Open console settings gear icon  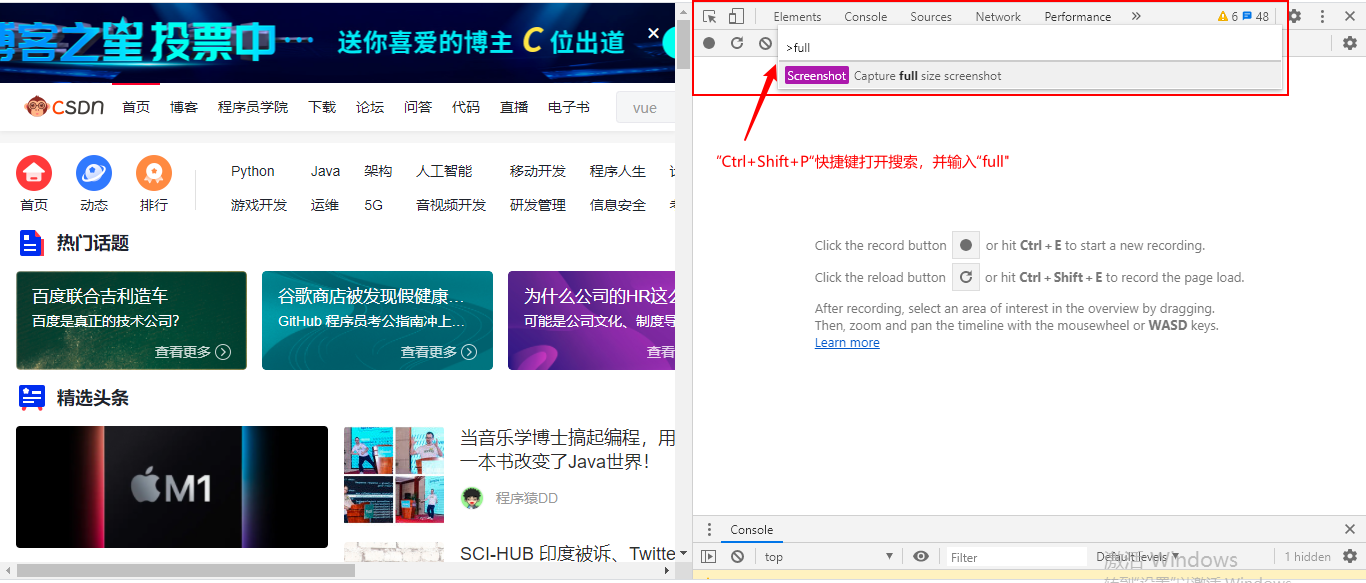coord(1350,556)
